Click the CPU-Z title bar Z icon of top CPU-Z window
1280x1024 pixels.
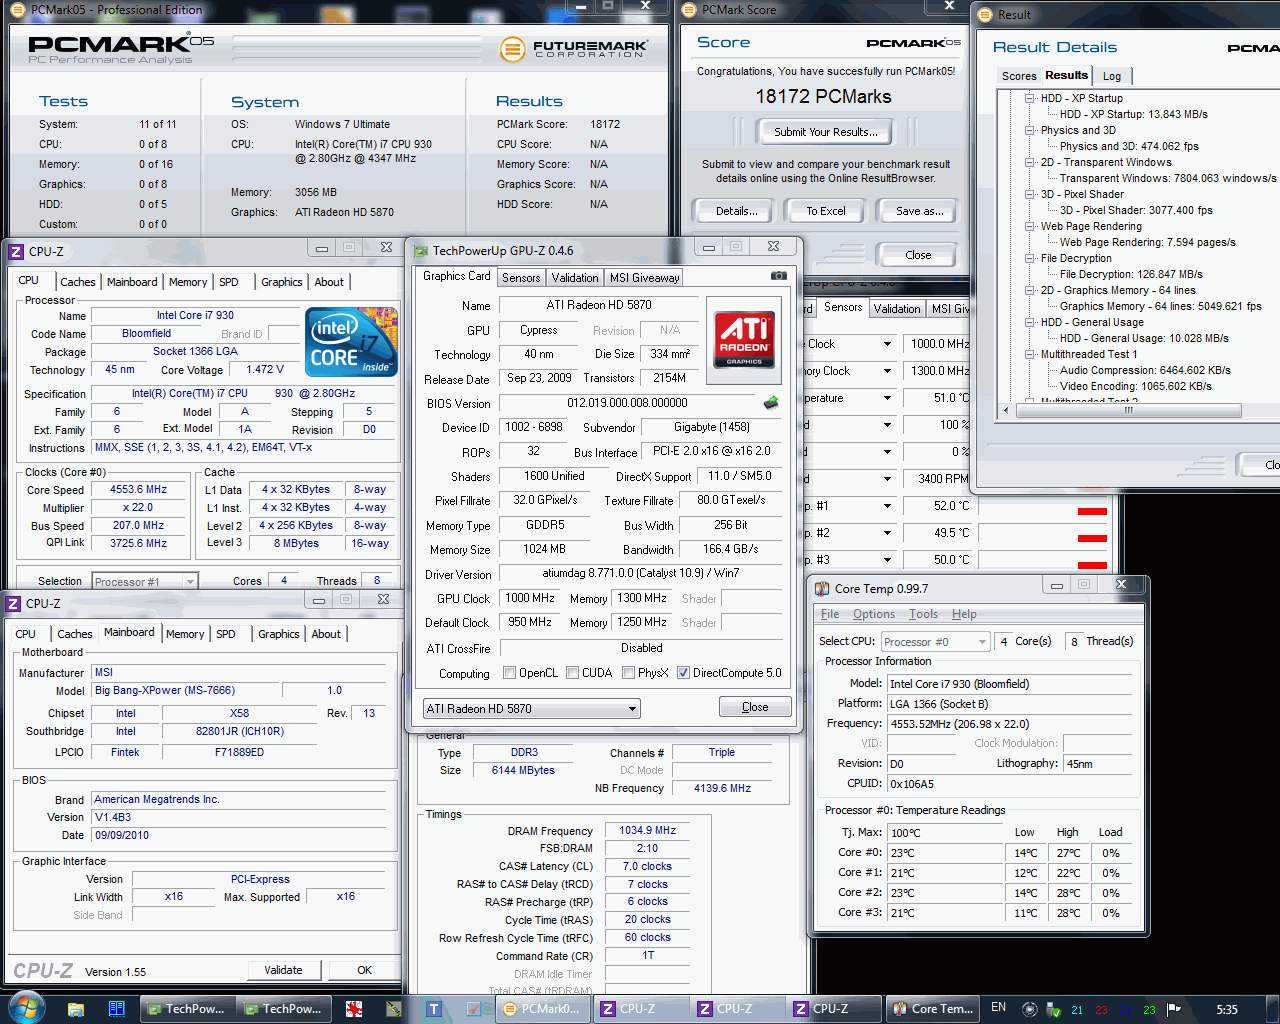click(15, 251)
